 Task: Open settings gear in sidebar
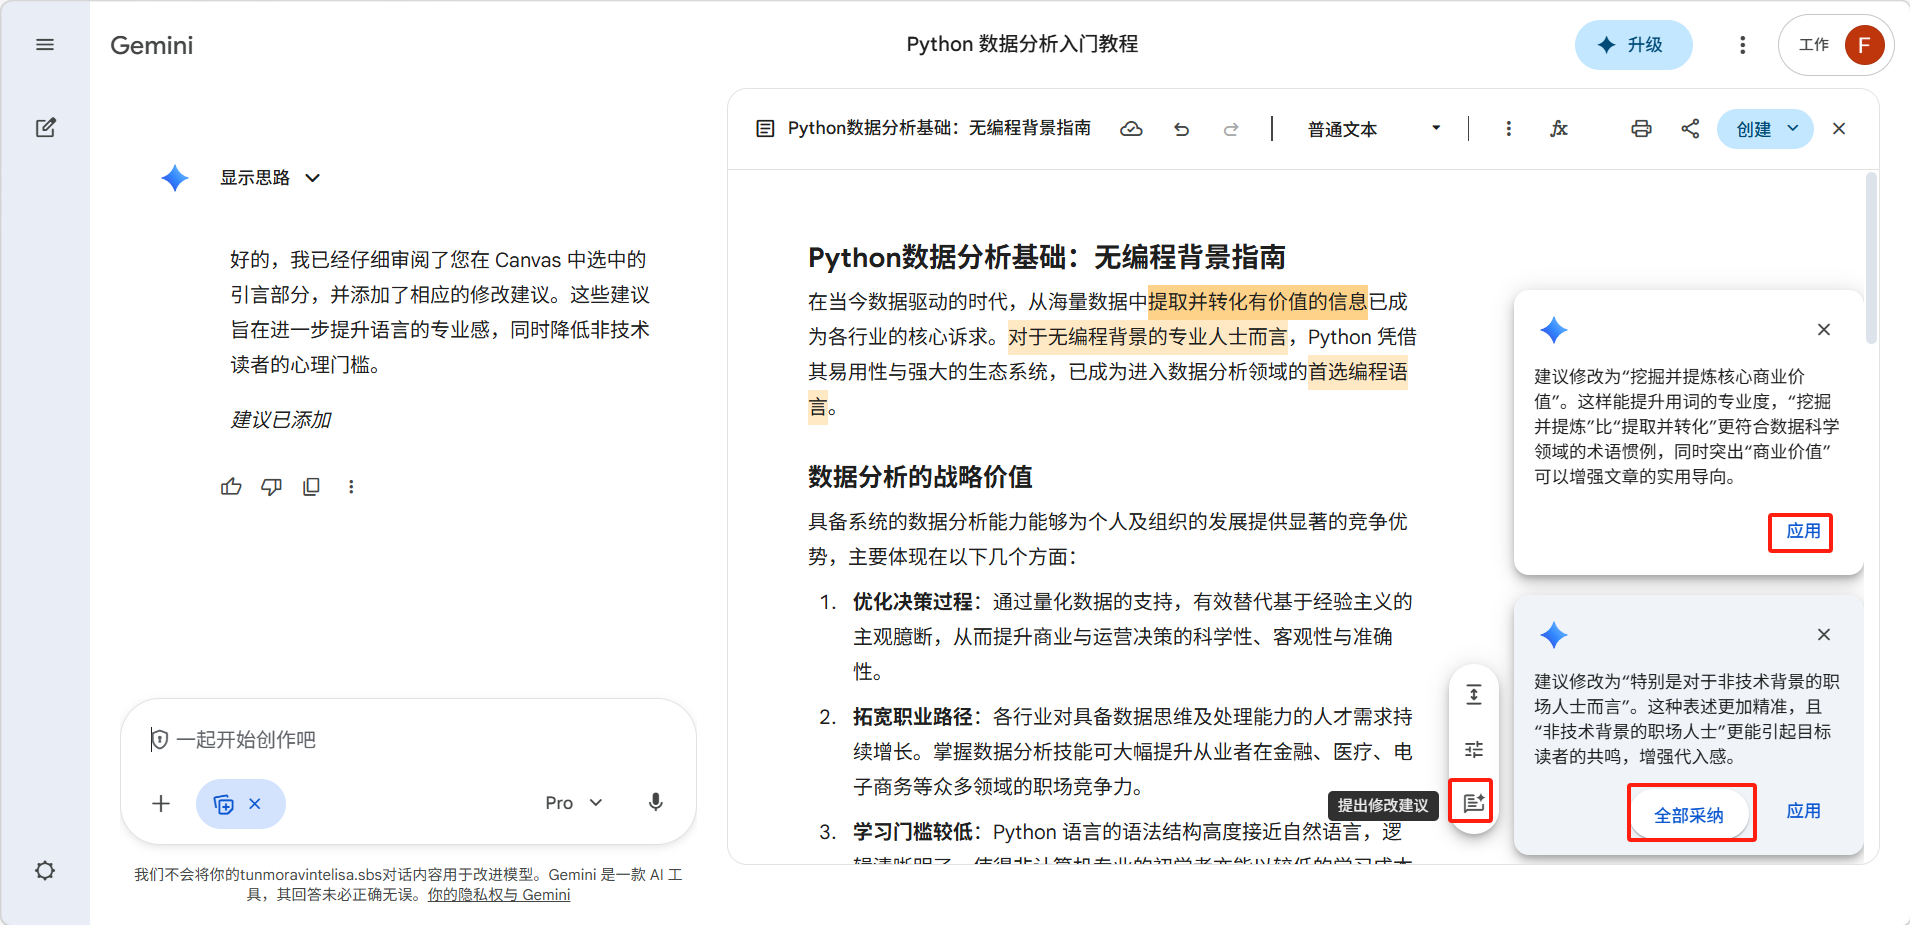pyautogui.click(x=45, y=870)
